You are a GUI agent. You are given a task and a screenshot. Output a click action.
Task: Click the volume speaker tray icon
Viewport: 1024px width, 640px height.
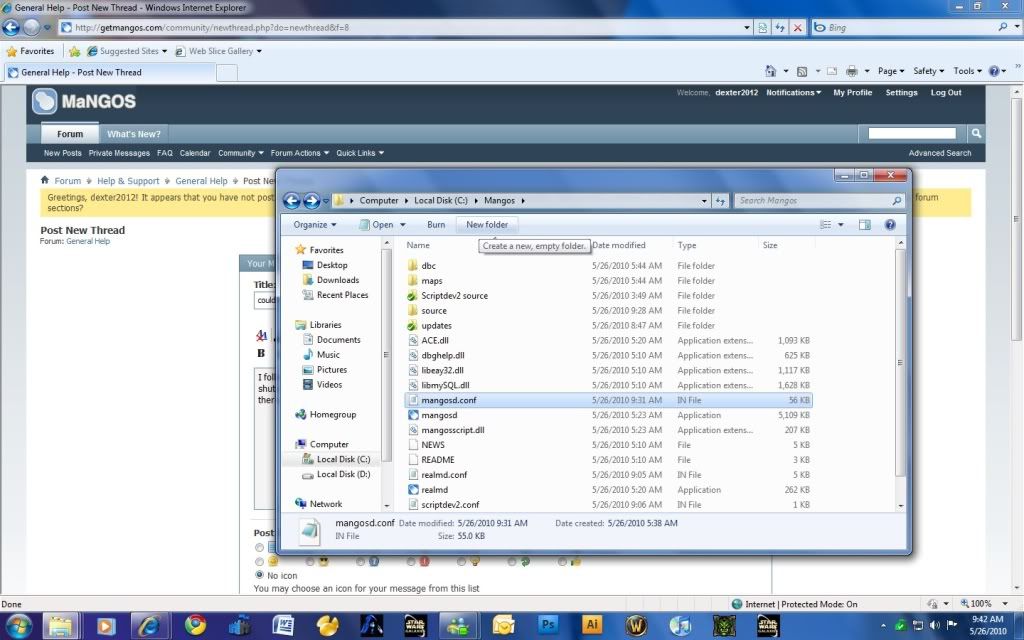(935, 625)
